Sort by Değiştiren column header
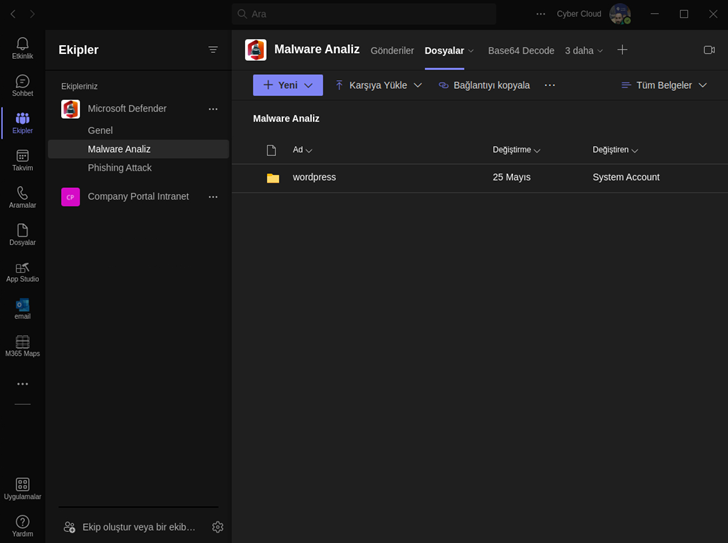Screen dimensions: 728x543 click(615, 150)
